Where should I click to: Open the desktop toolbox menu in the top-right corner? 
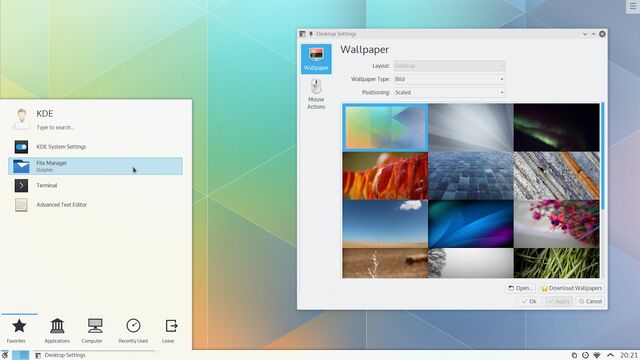tap(633, 6)
